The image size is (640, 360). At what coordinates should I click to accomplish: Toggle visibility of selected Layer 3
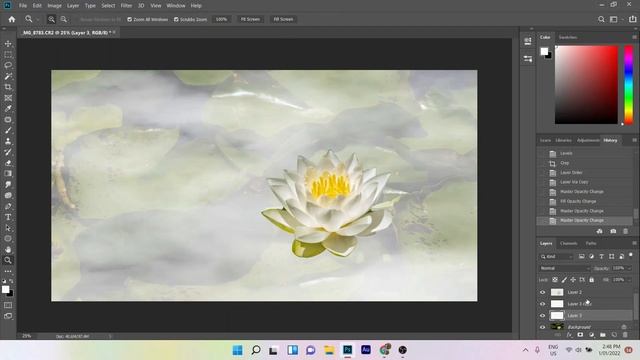coord(542,316)
